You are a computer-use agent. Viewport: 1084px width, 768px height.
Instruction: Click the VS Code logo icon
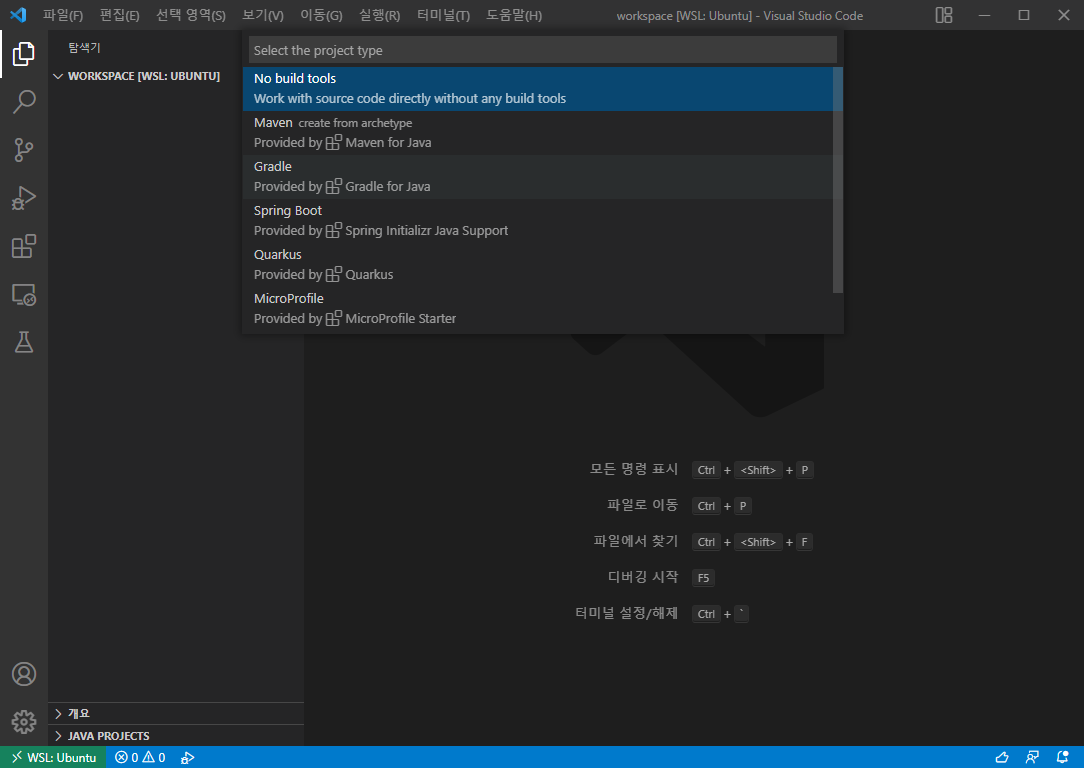click(x=19, y=15)
